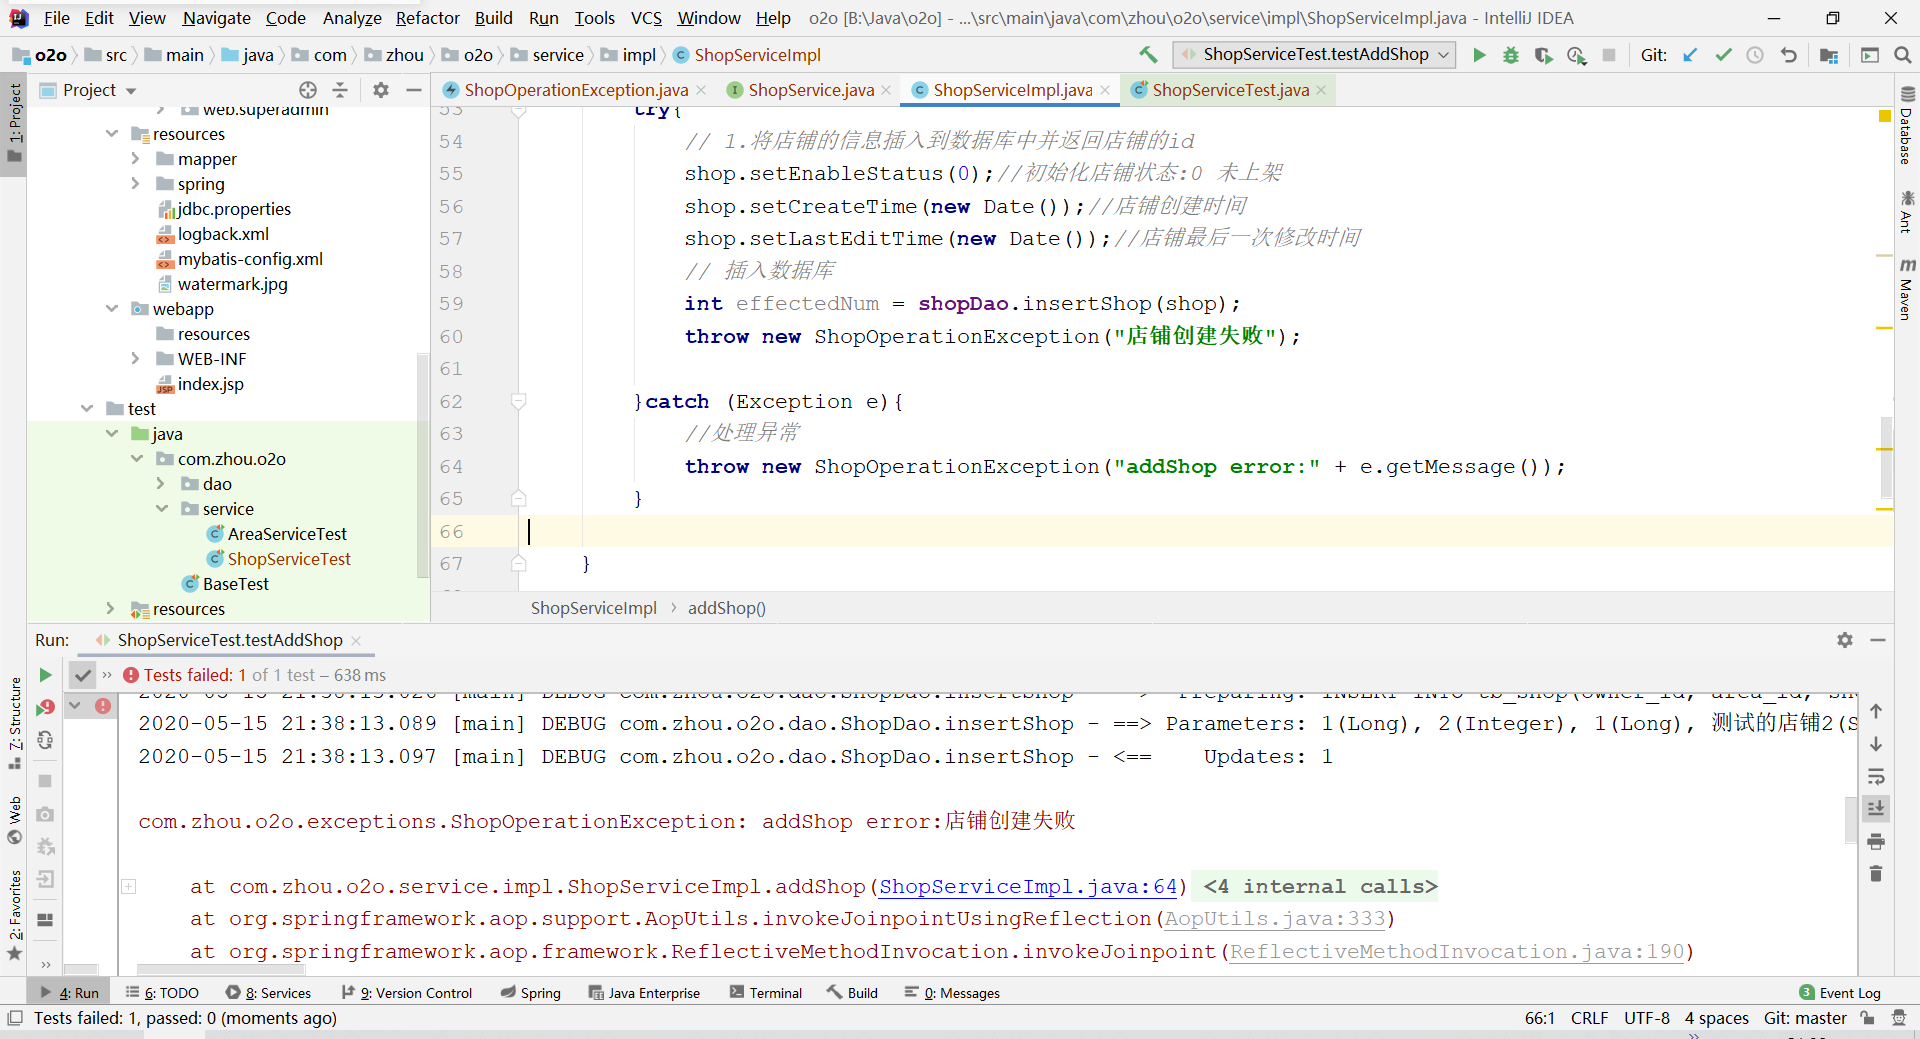Screen dimensions: 1920x1039
Task: Click the console horizontal scrollbar
Action: click(220, 970)
